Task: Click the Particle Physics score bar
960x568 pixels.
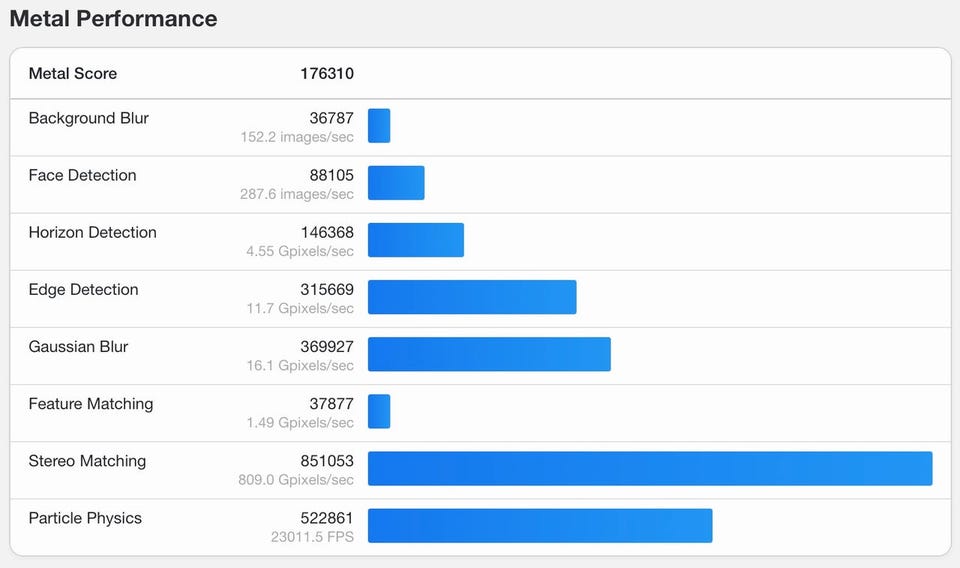Action: pyautogui.click(x=540, y=525)
